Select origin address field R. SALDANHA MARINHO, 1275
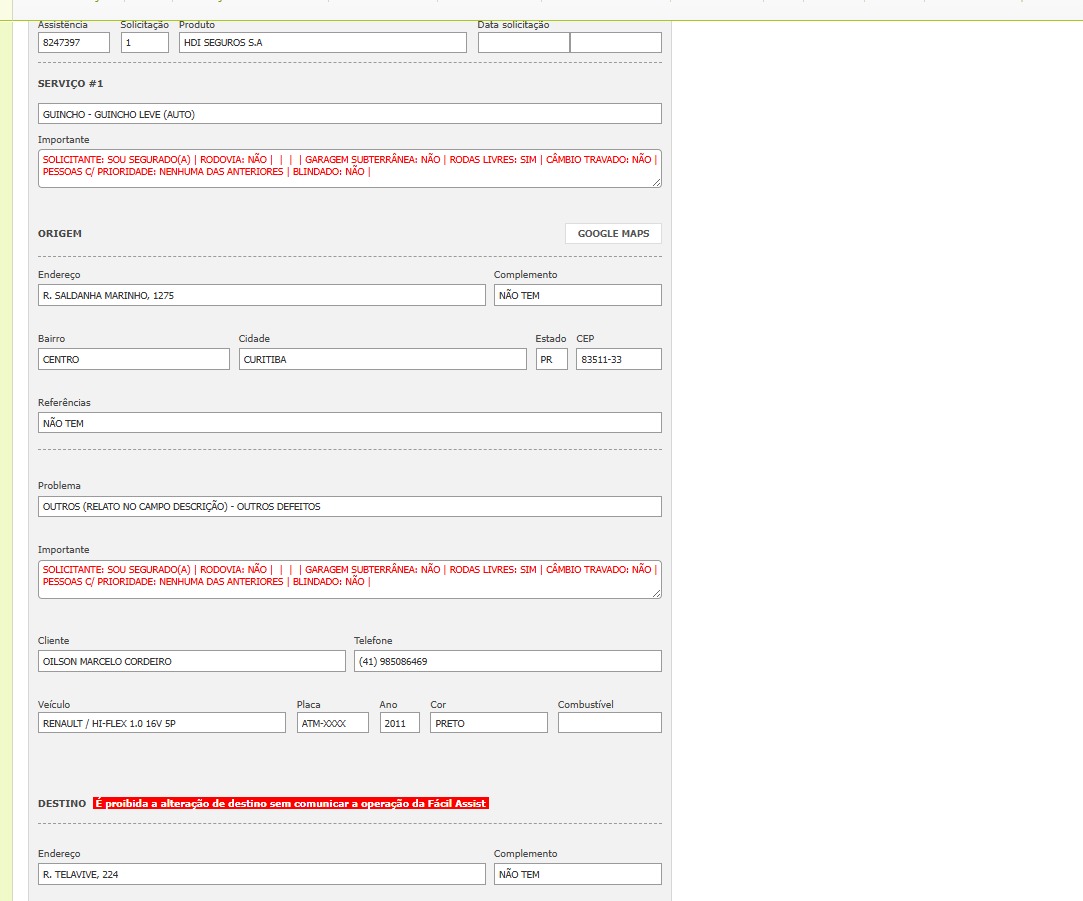The width and height of the screenshot is (1083, 901). click(x=261, y=296)
